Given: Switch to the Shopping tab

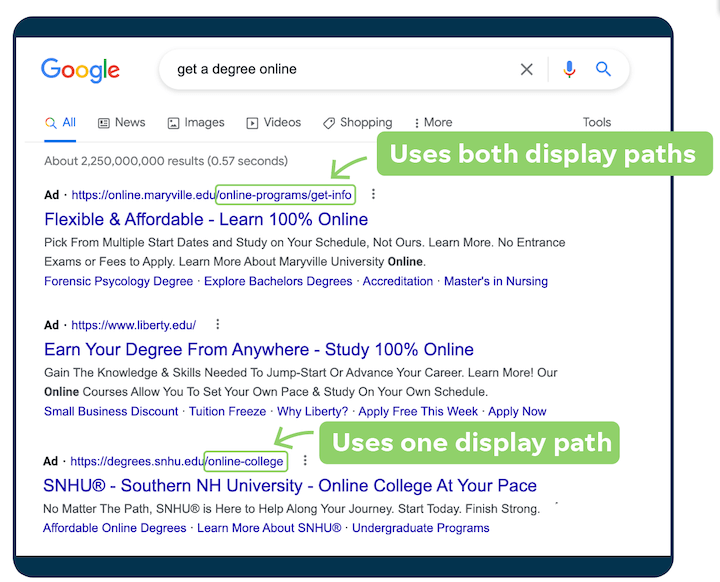Looking at the screenshot, I should (358, 123).
